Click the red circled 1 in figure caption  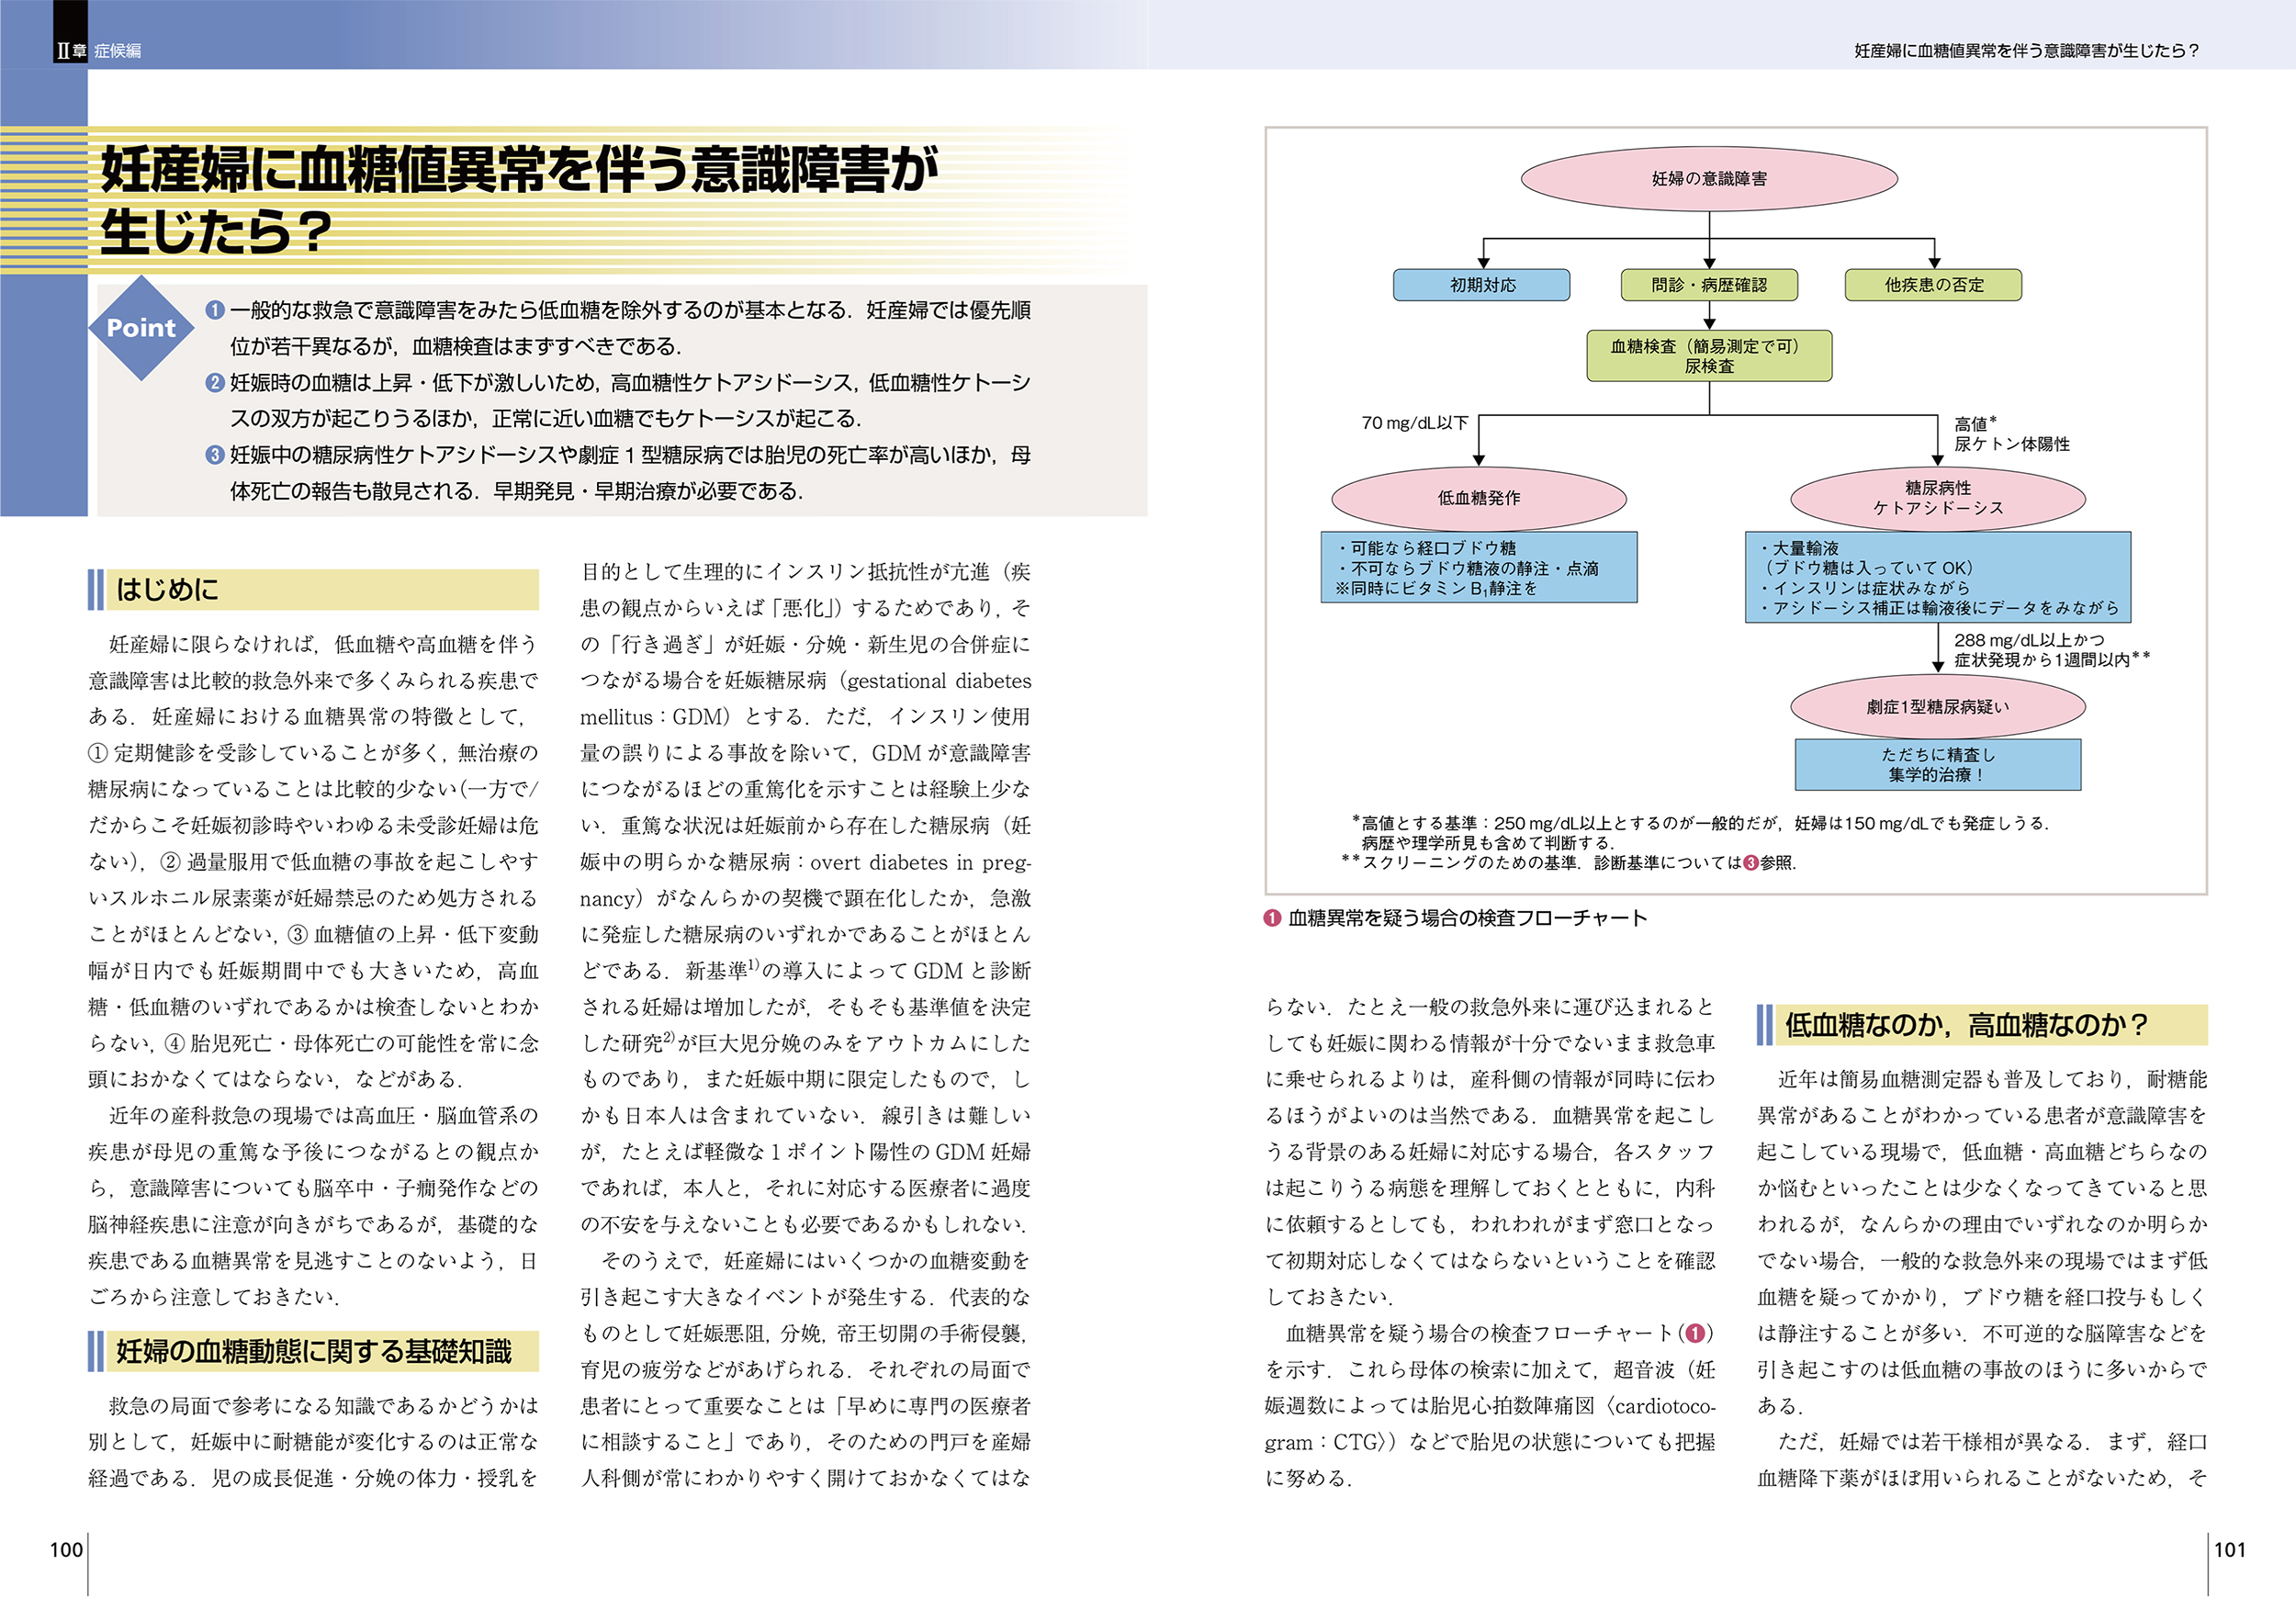click(x=1272, y=918)
